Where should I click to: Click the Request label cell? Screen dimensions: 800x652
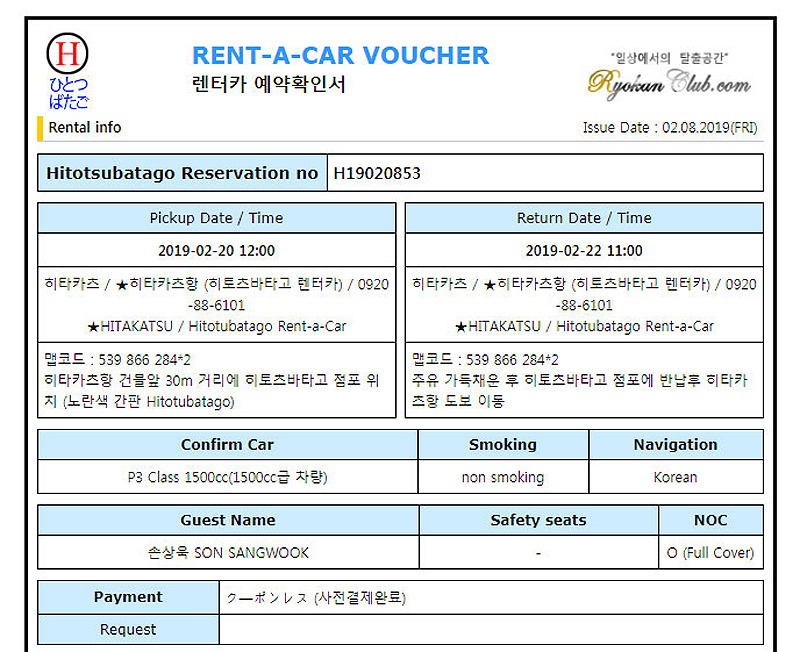point(129,630)
